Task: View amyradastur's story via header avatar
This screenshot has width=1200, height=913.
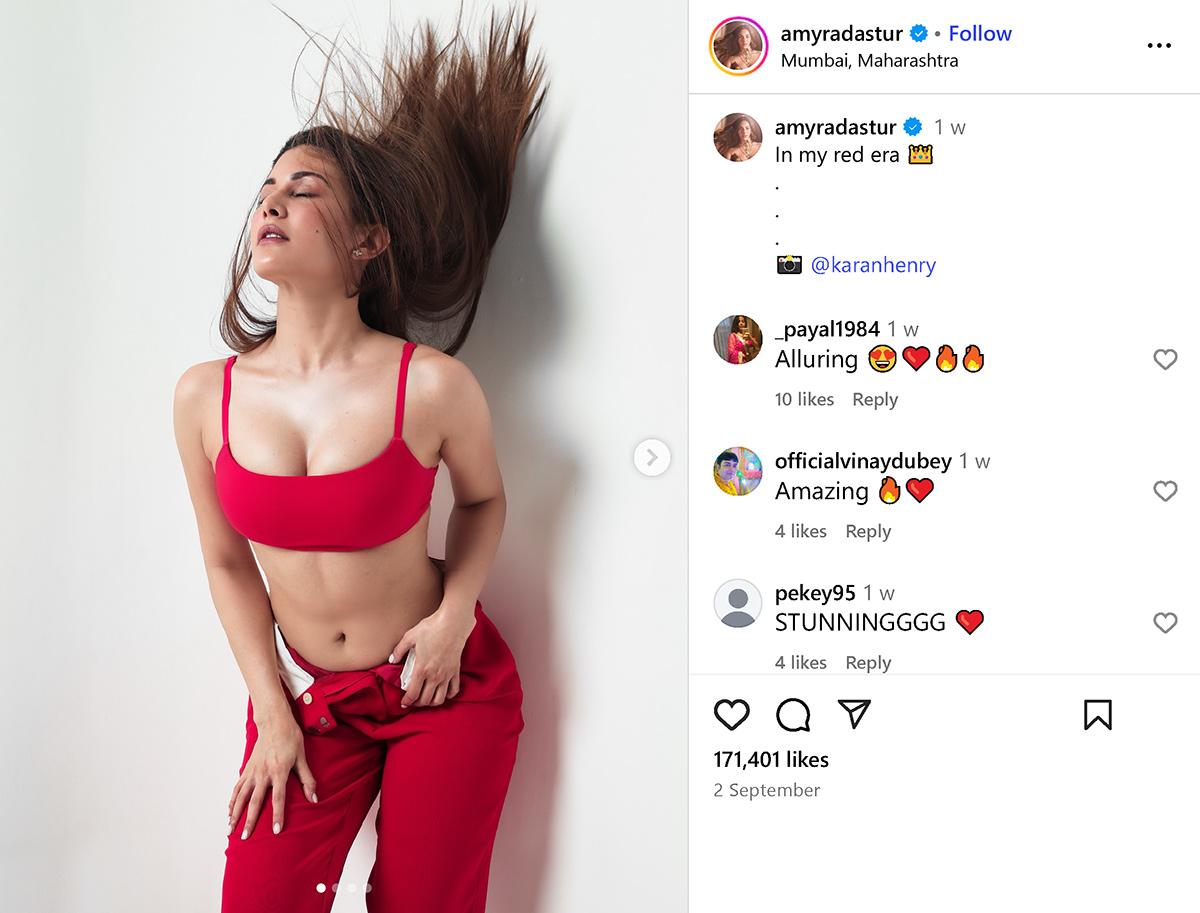Action: click(x=738, y=46)
